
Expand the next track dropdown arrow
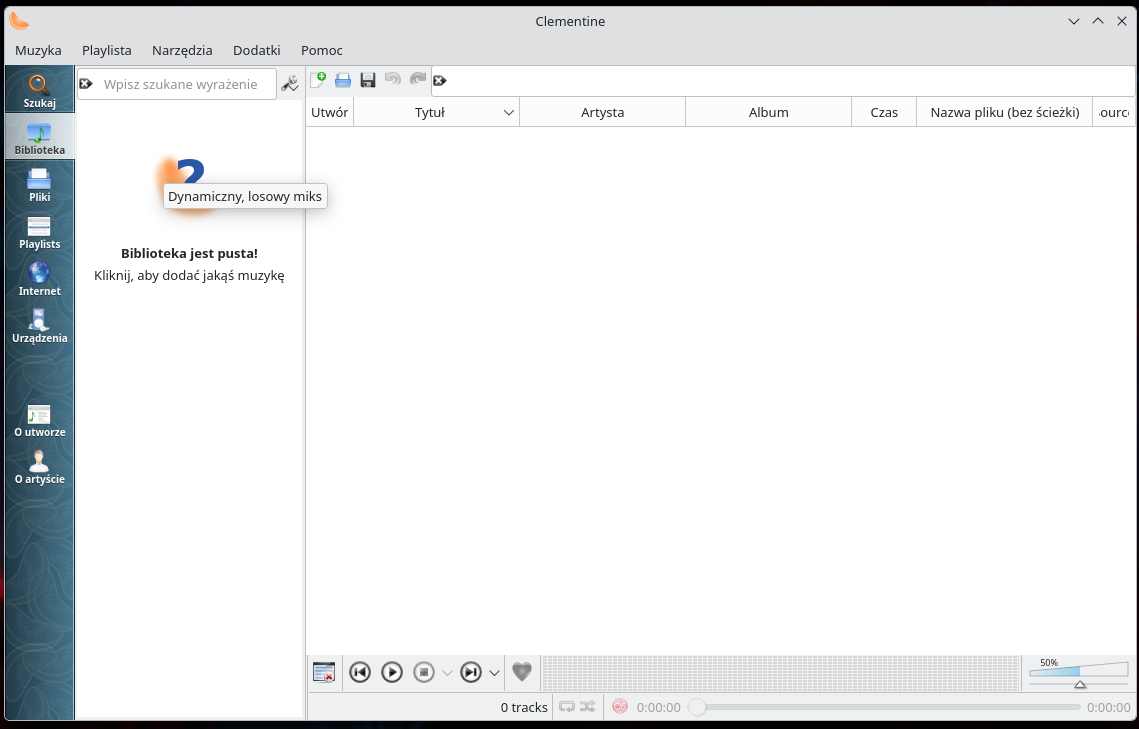[495, 673]
